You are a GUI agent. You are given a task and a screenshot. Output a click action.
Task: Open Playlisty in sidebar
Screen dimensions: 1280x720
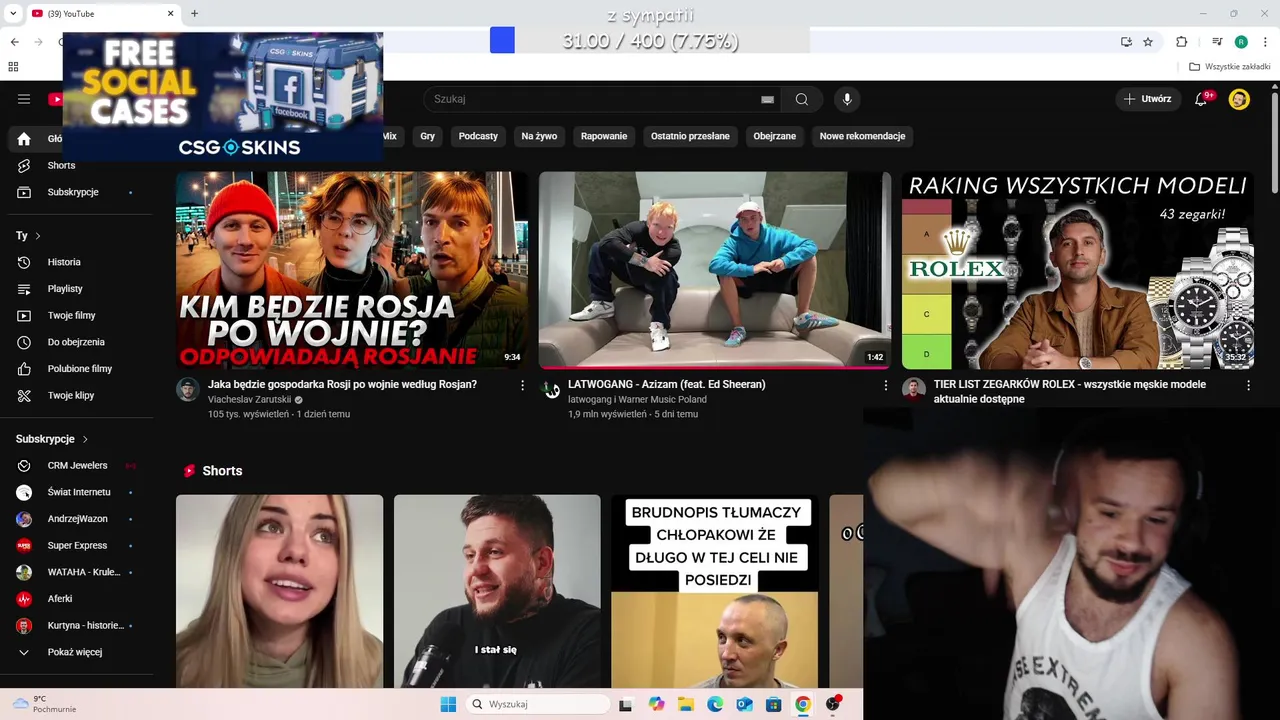(65, 289)
